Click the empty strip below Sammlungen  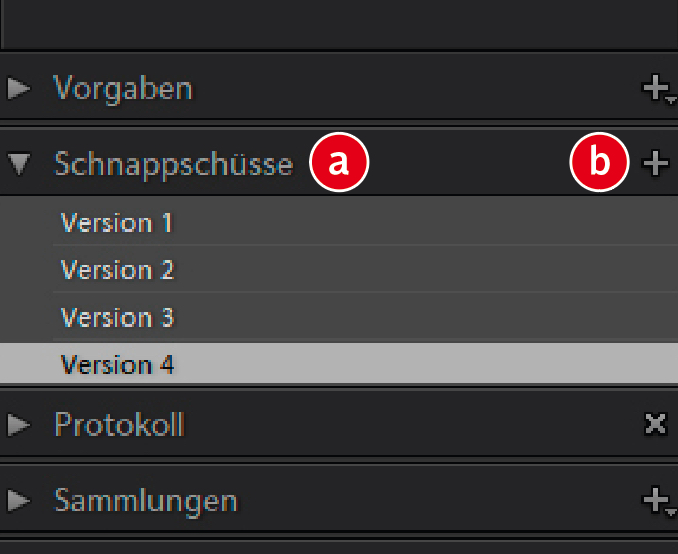[x=339, y=546]
